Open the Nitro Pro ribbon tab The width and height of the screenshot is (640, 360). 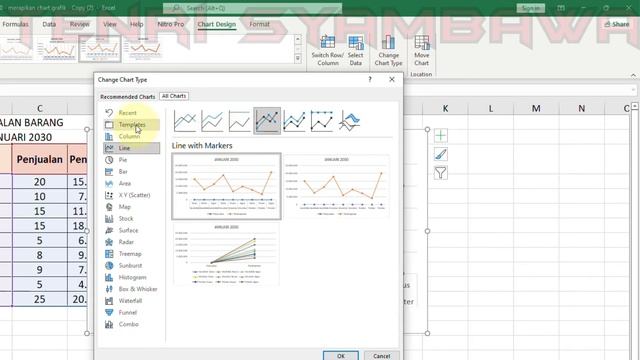point(171,24)
